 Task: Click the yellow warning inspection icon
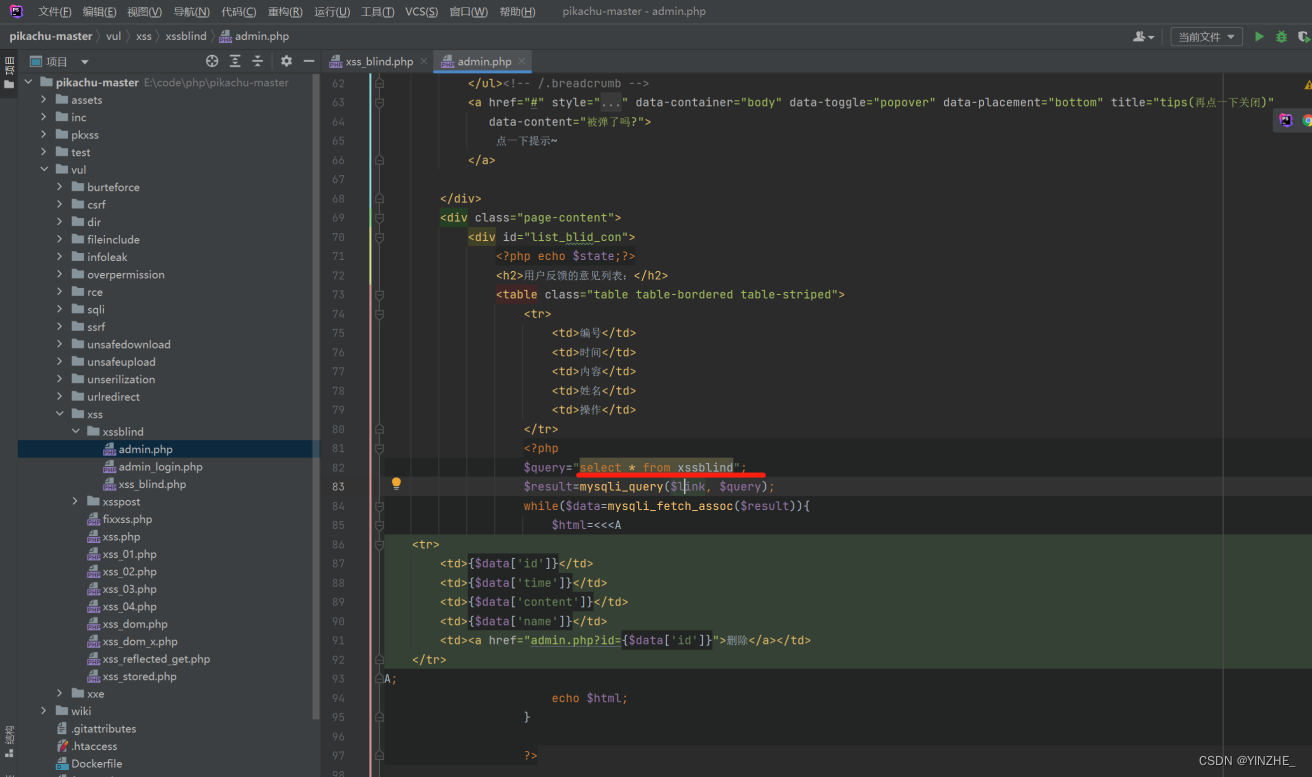pyautogui.click(x=1308, y=86)
